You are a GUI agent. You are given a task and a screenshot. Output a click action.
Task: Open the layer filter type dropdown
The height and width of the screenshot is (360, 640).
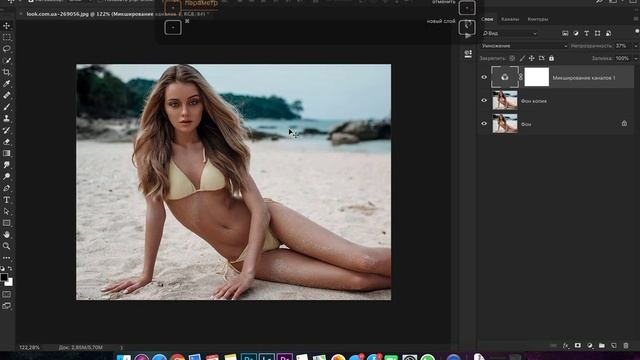click(x=510, y=33)
